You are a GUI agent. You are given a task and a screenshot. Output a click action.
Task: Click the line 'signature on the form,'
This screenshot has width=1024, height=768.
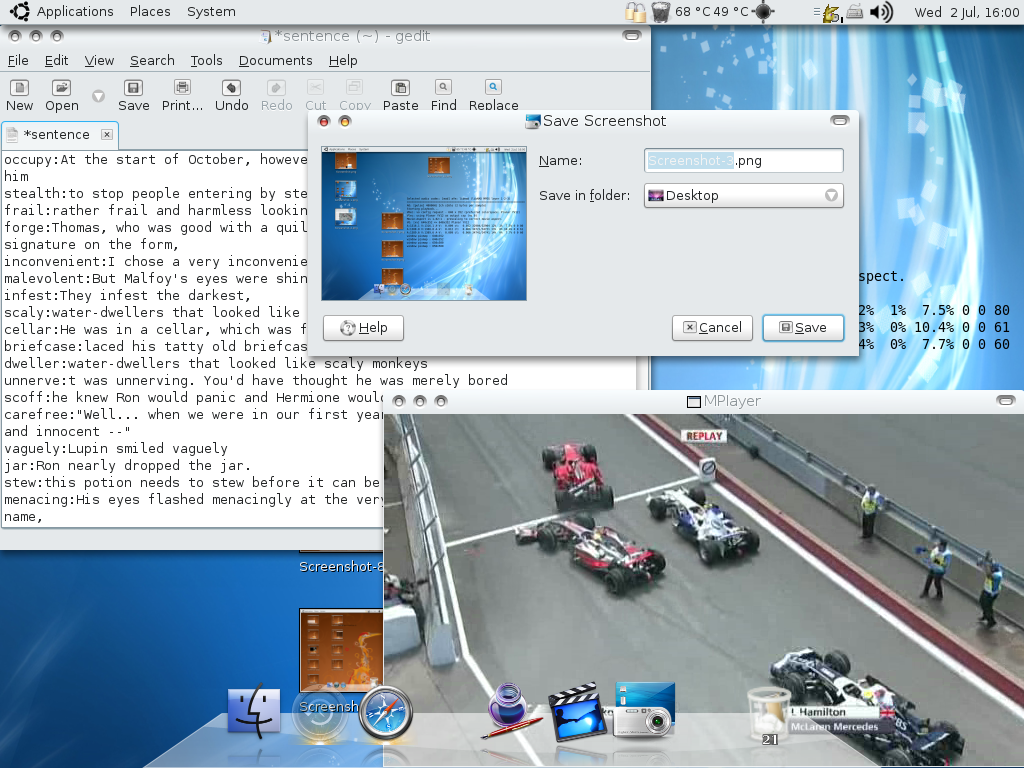[x=91, y=245]
